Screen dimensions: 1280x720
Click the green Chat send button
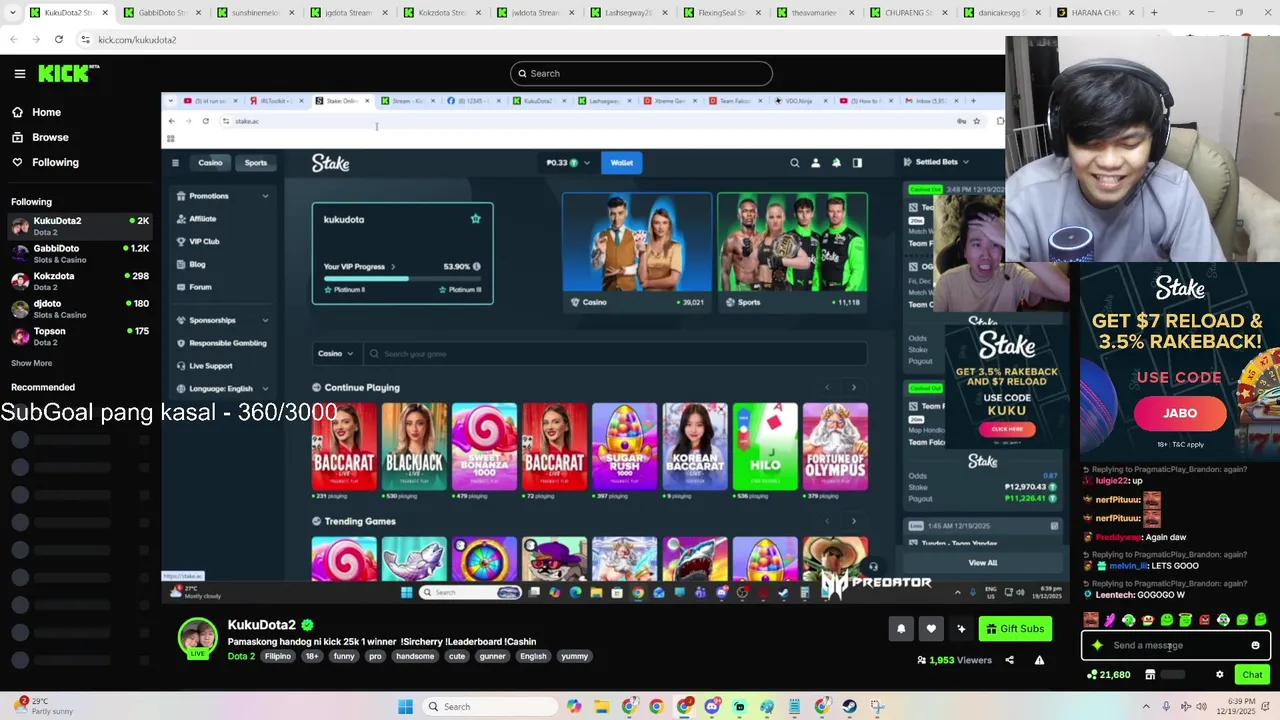click(x=1252, y=675)
